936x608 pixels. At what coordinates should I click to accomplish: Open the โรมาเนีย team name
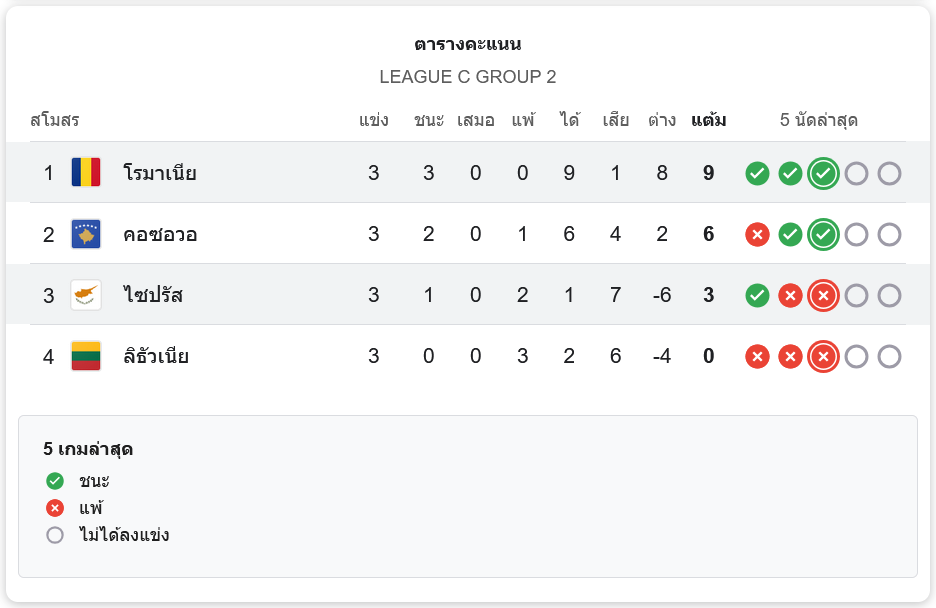[159, 174]
